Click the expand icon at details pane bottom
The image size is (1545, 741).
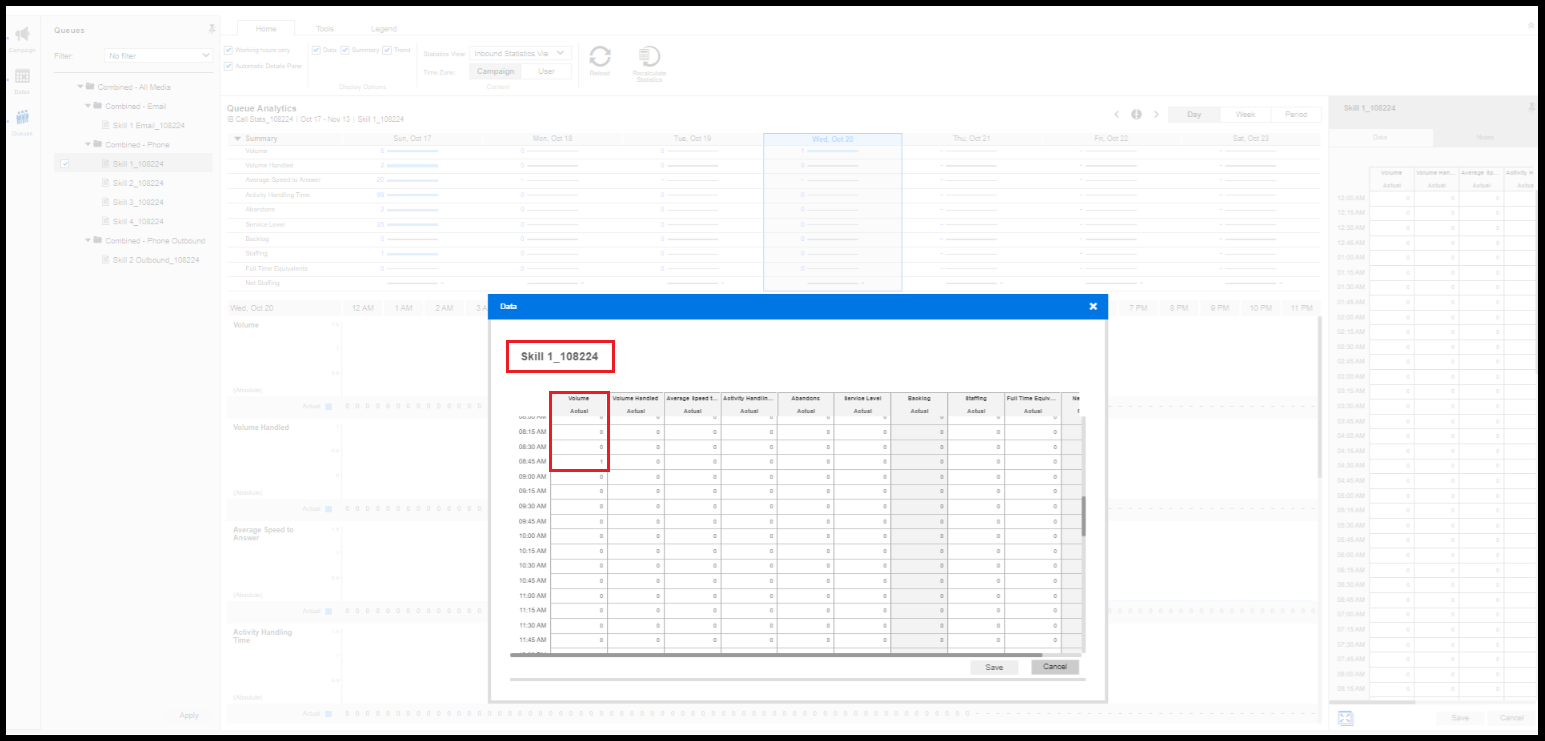(1345, 718)
